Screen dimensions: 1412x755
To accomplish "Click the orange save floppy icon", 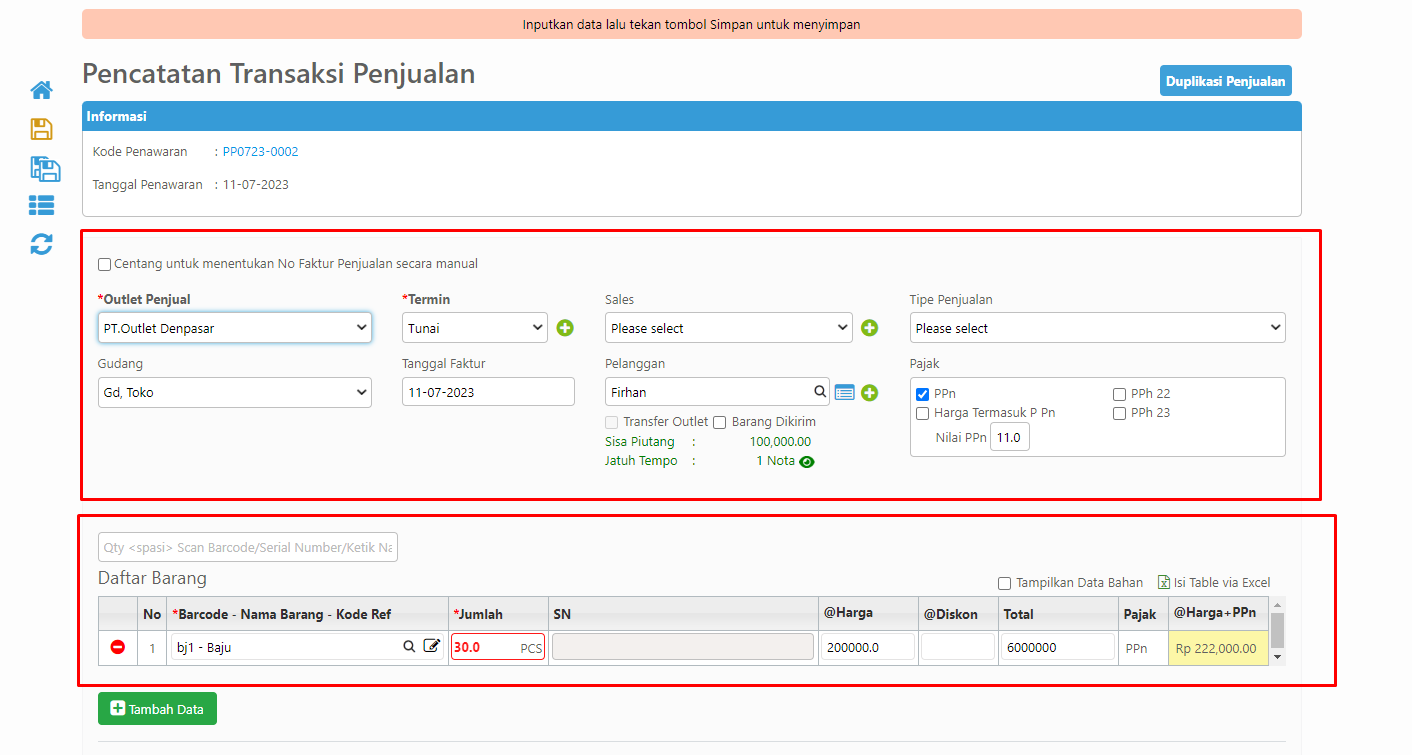I will coord(41,129).
